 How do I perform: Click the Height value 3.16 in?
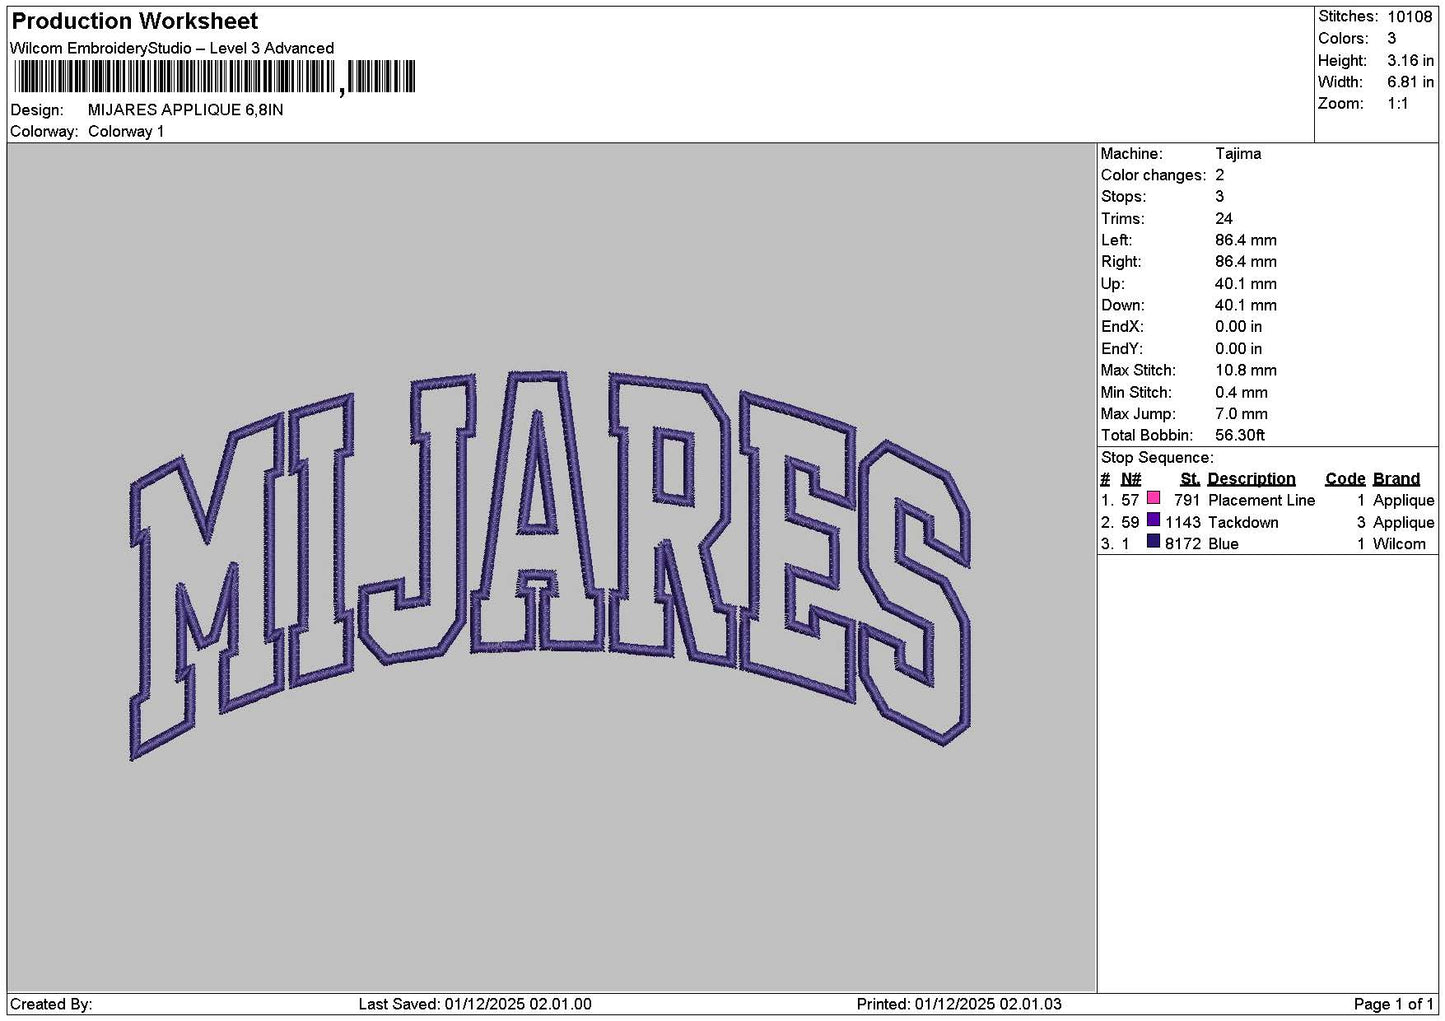coord(1410,60)
